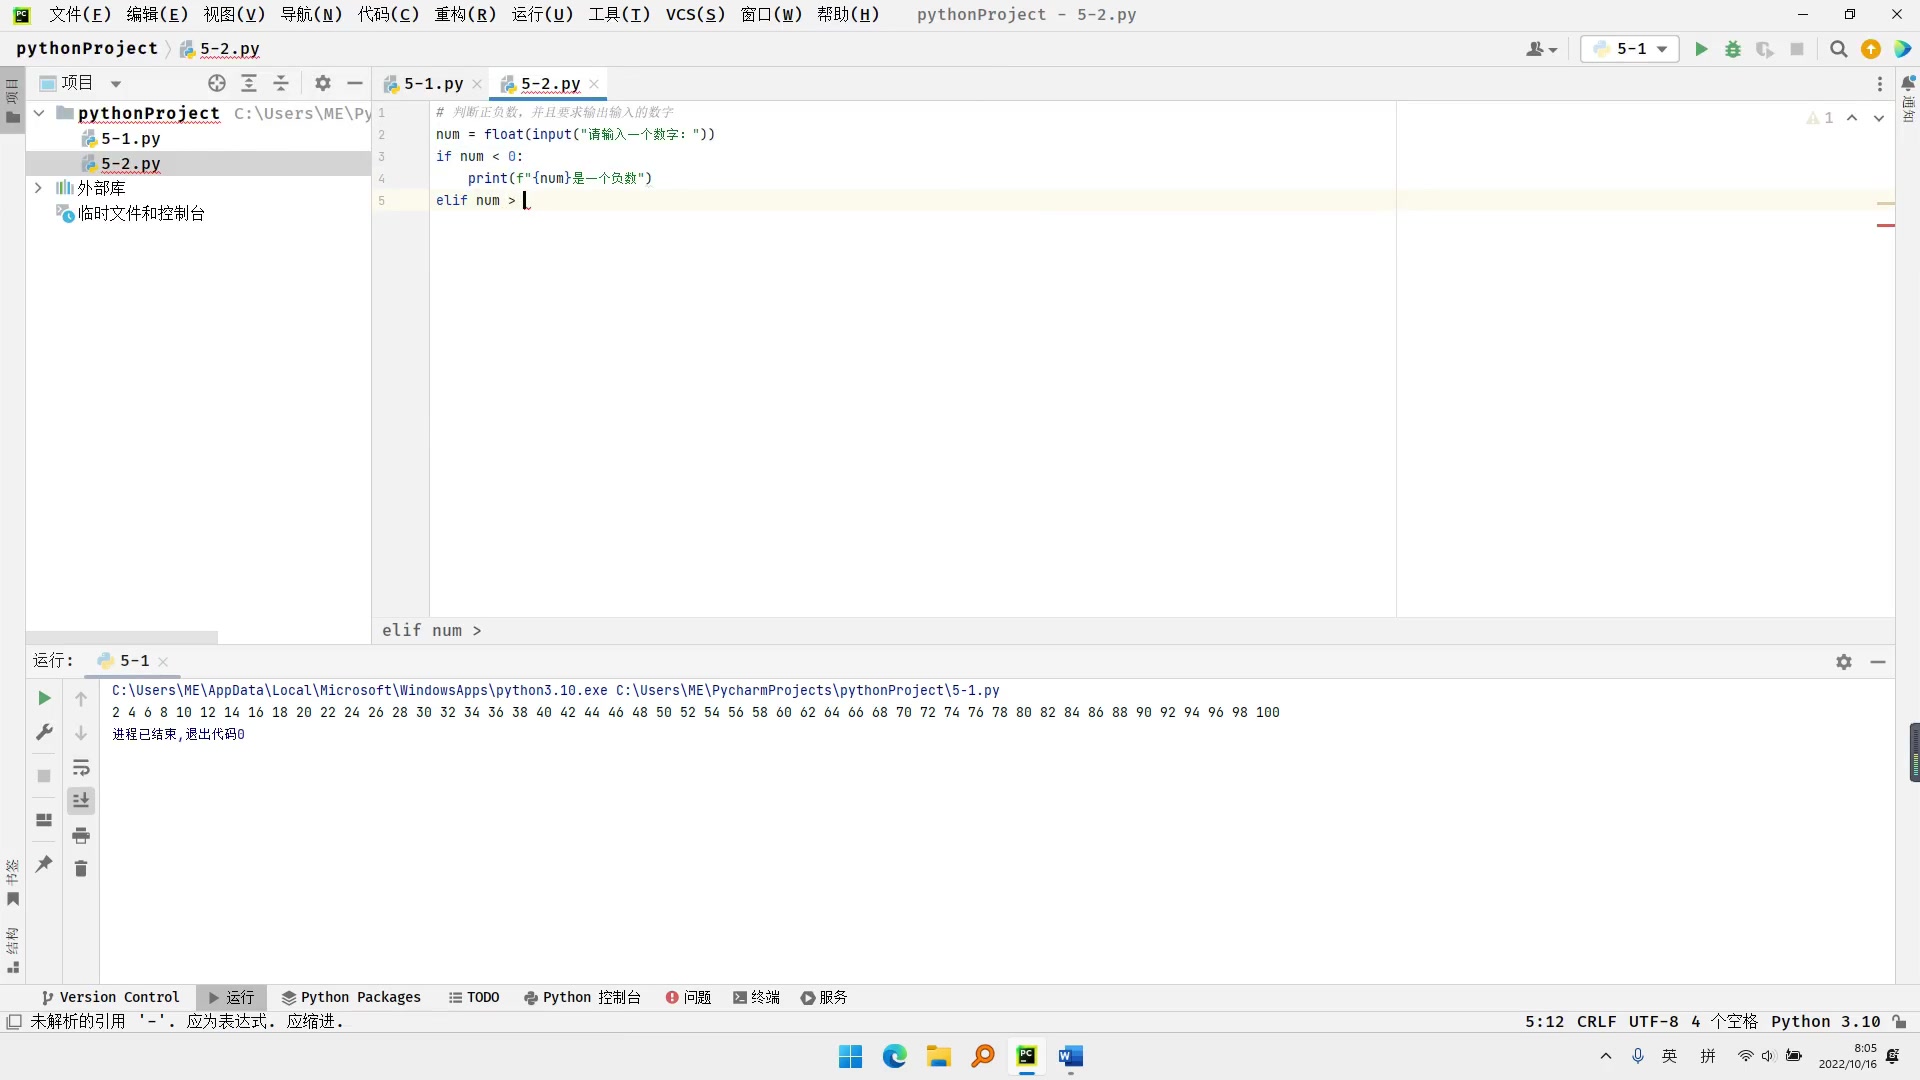Close the 5-1 run tab
1920x1080 pixels.
[x=163, y=662]
